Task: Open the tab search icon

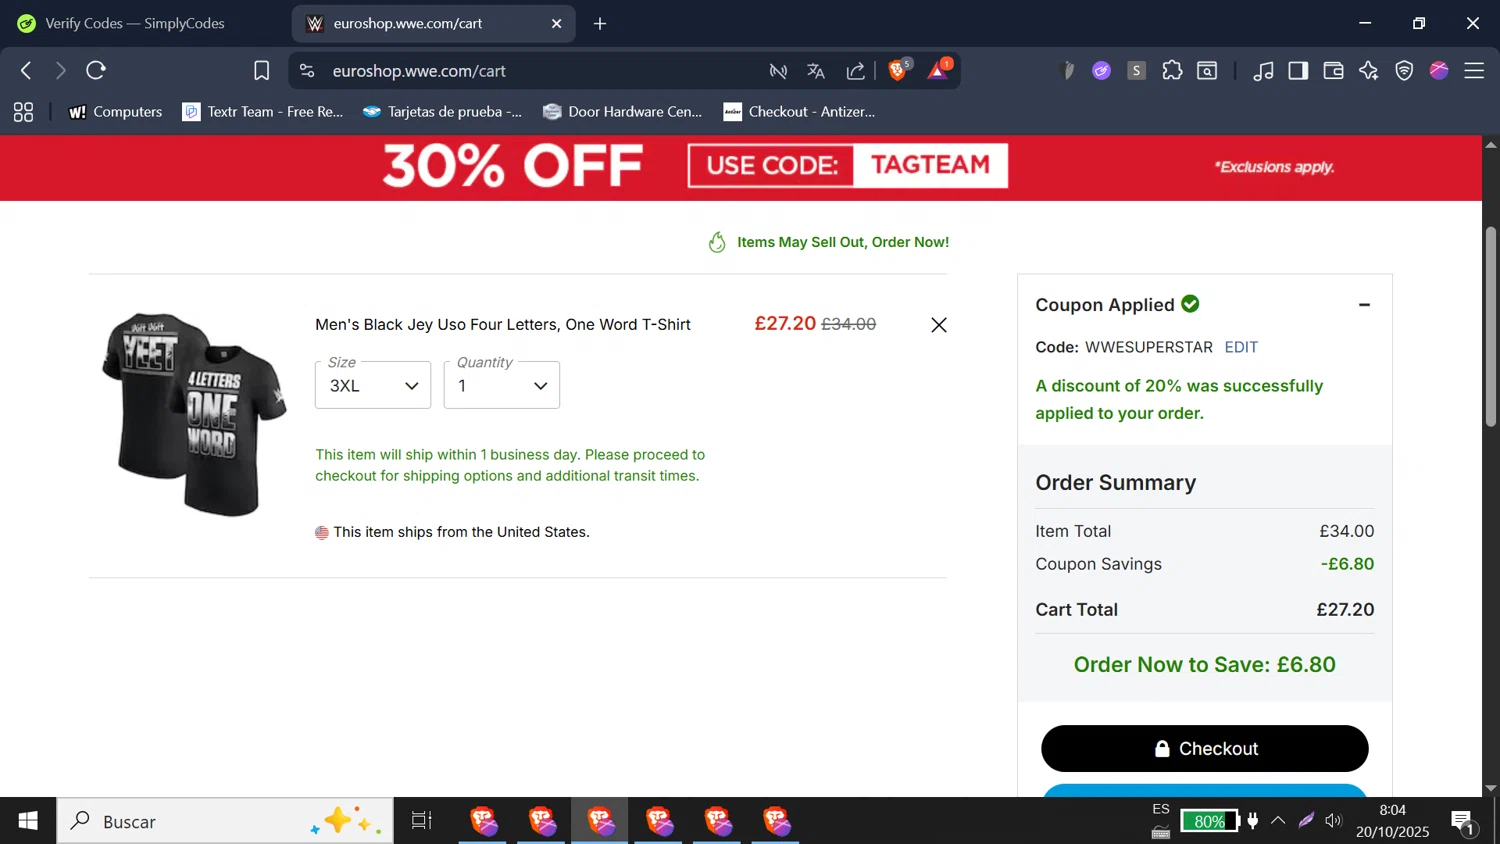Action: 1207,70
